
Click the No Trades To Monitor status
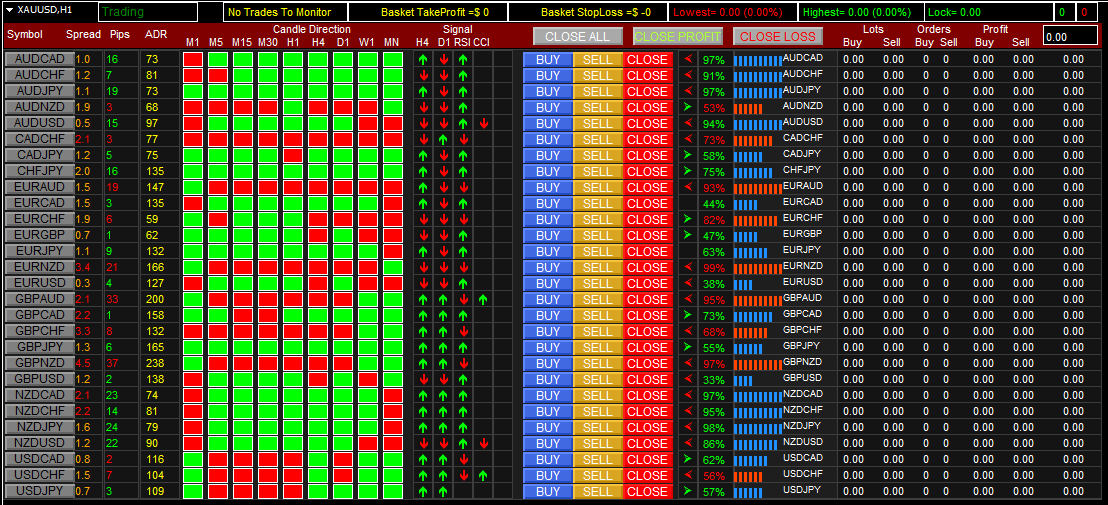[x=279, y=13]
